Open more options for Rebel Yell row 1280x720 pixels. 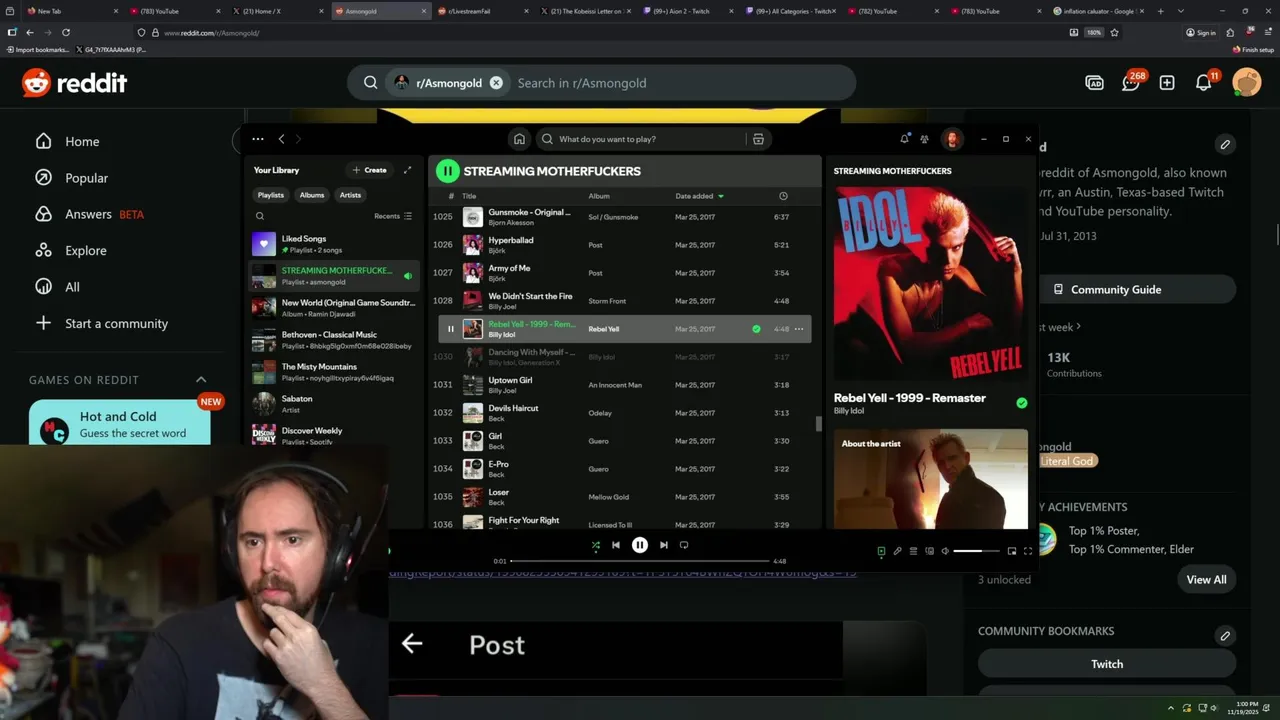point(799,329)
